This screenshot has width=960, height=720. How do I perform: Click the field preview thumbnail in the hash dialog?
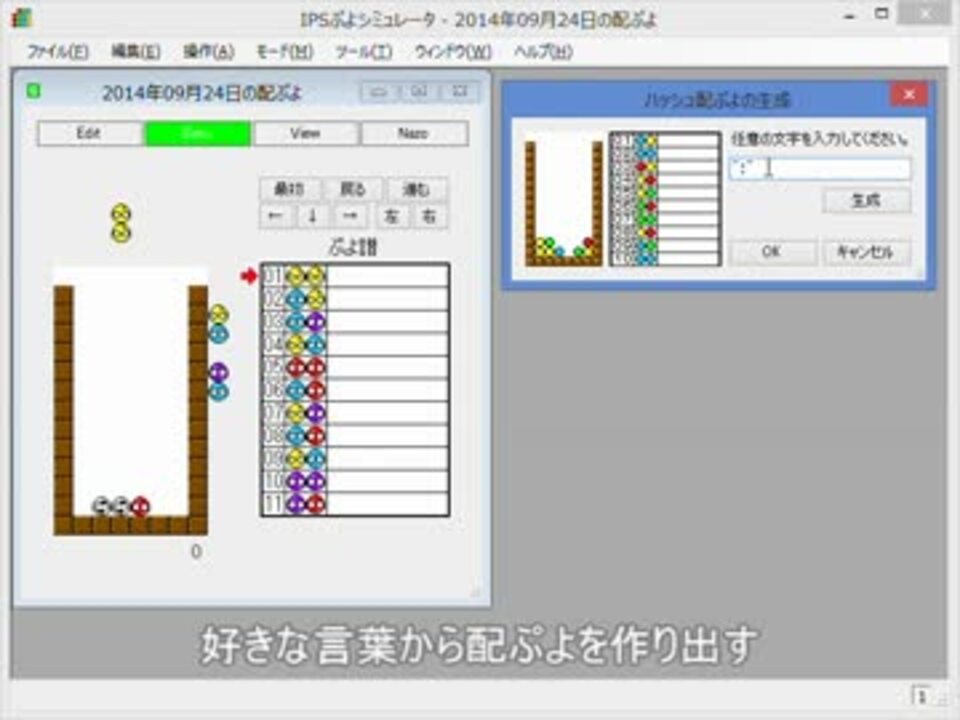click(563, 200)
